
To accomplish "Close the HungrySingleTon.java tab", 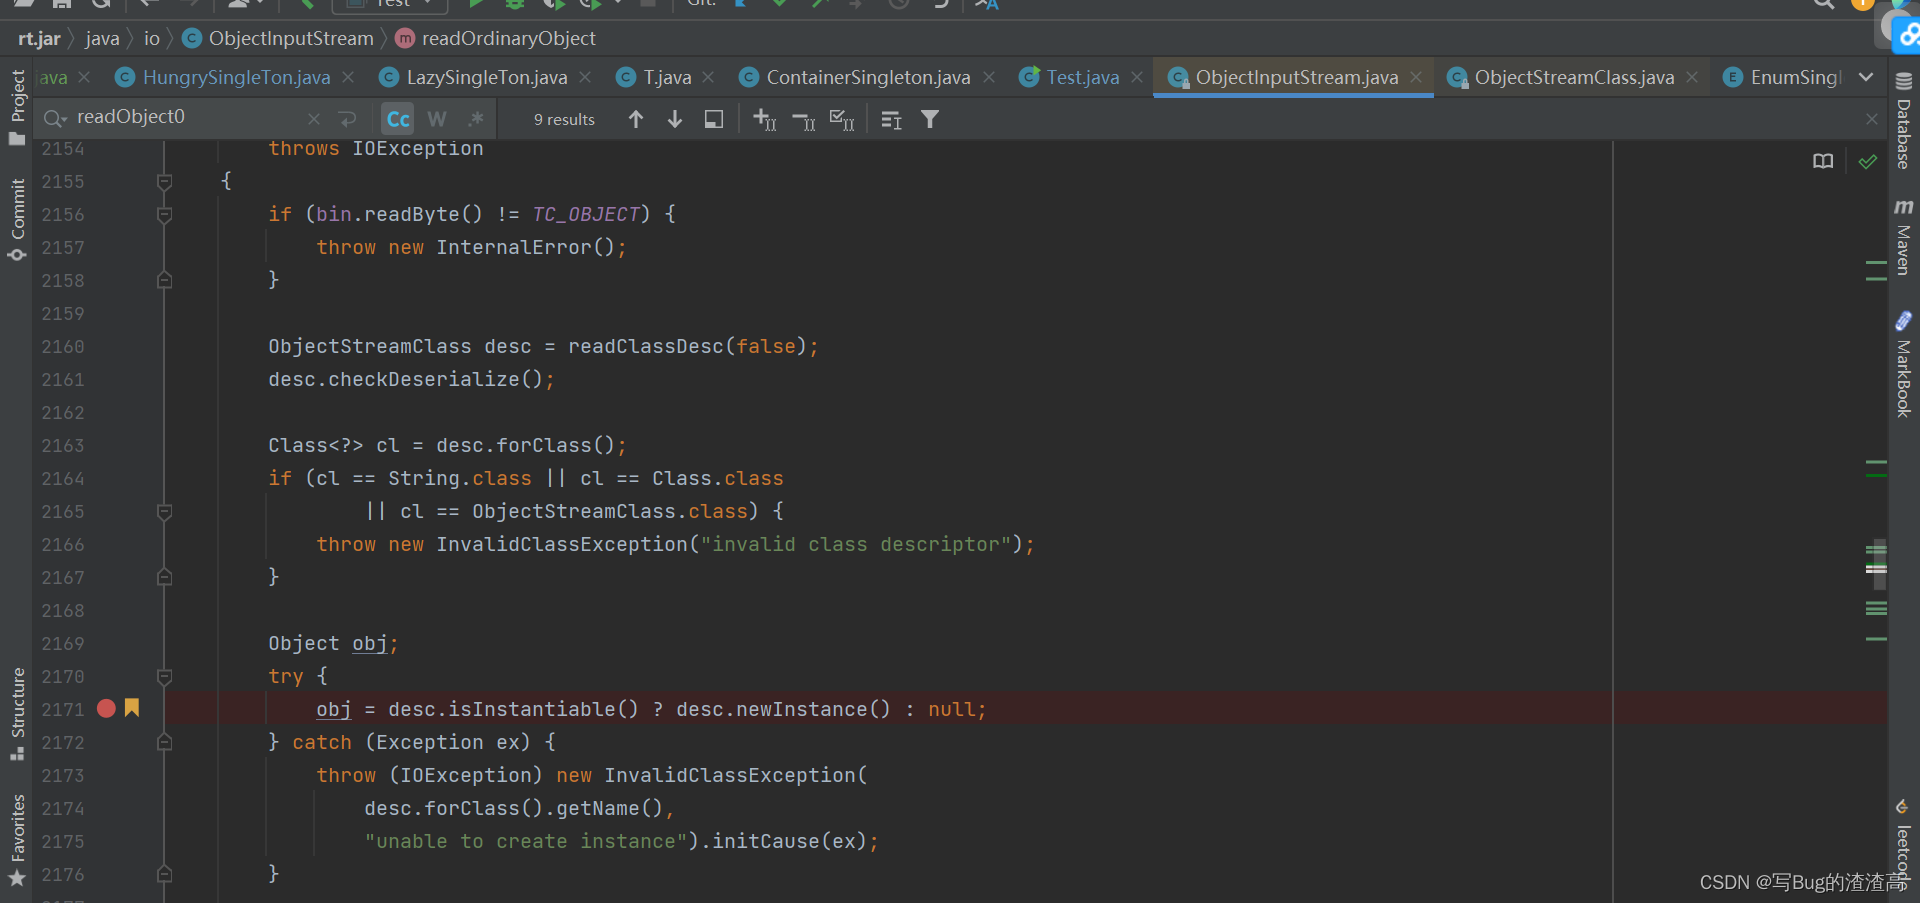I will (x=348, y=77).
